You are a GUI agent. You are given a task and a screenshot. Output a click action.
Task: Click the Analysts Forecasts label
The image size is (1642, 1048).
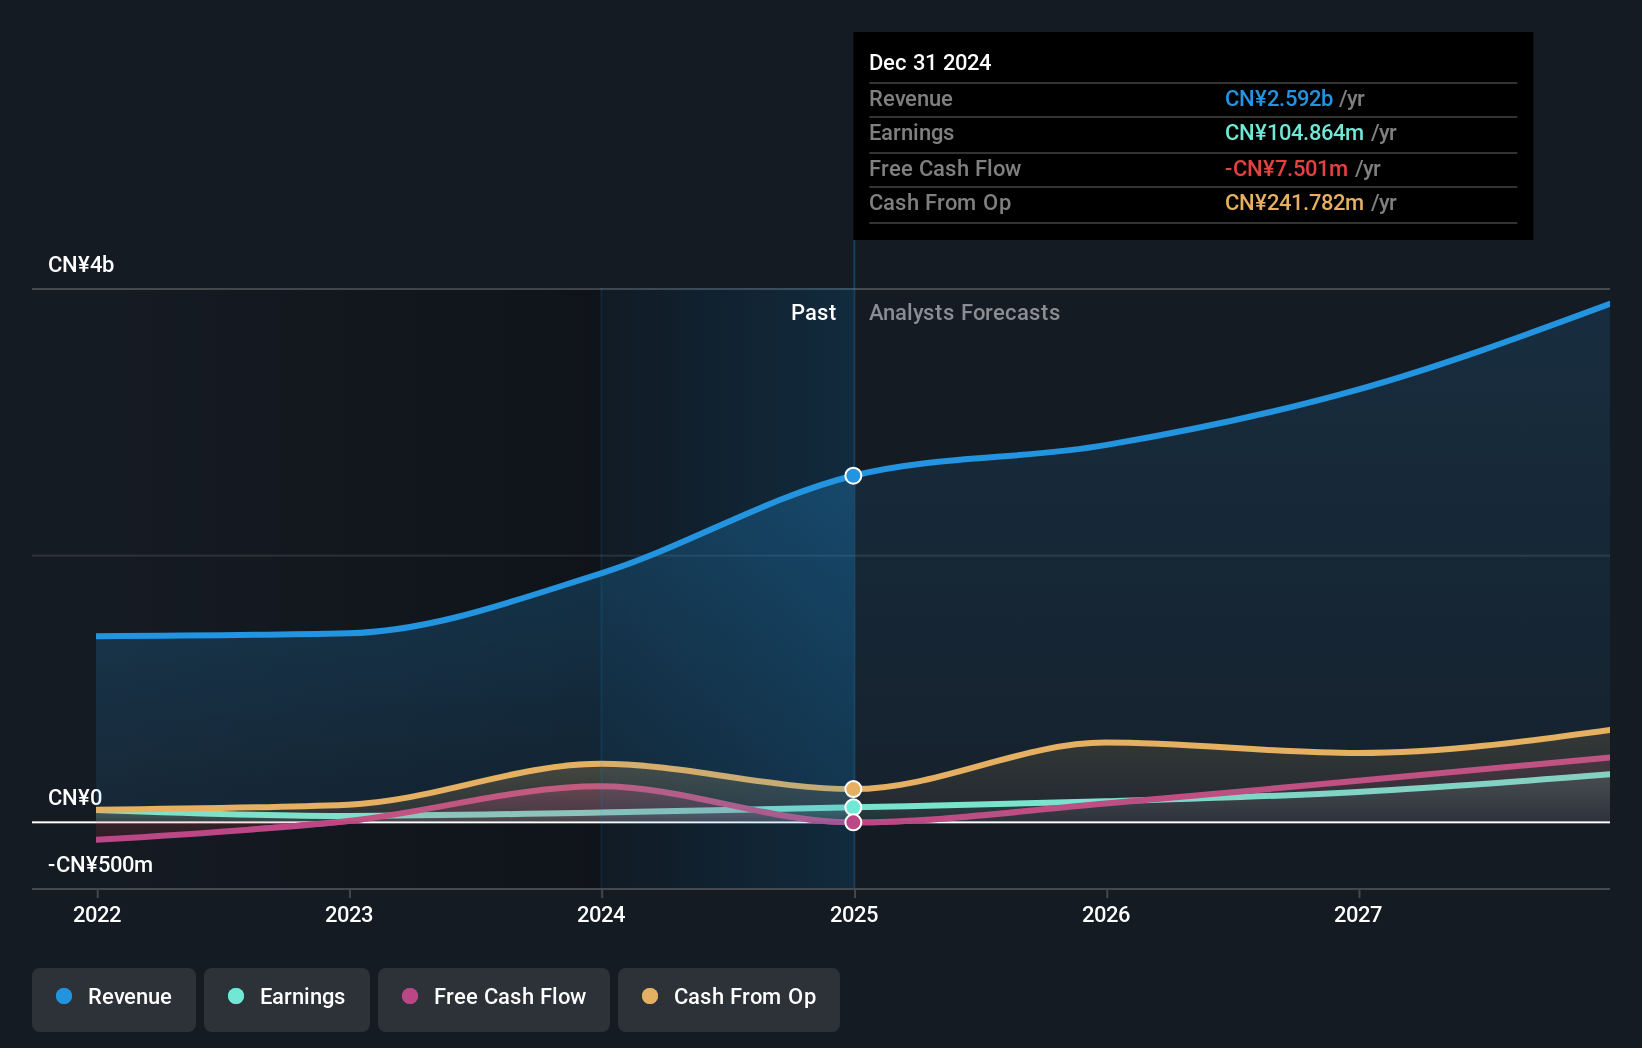[x=964, y=313]
